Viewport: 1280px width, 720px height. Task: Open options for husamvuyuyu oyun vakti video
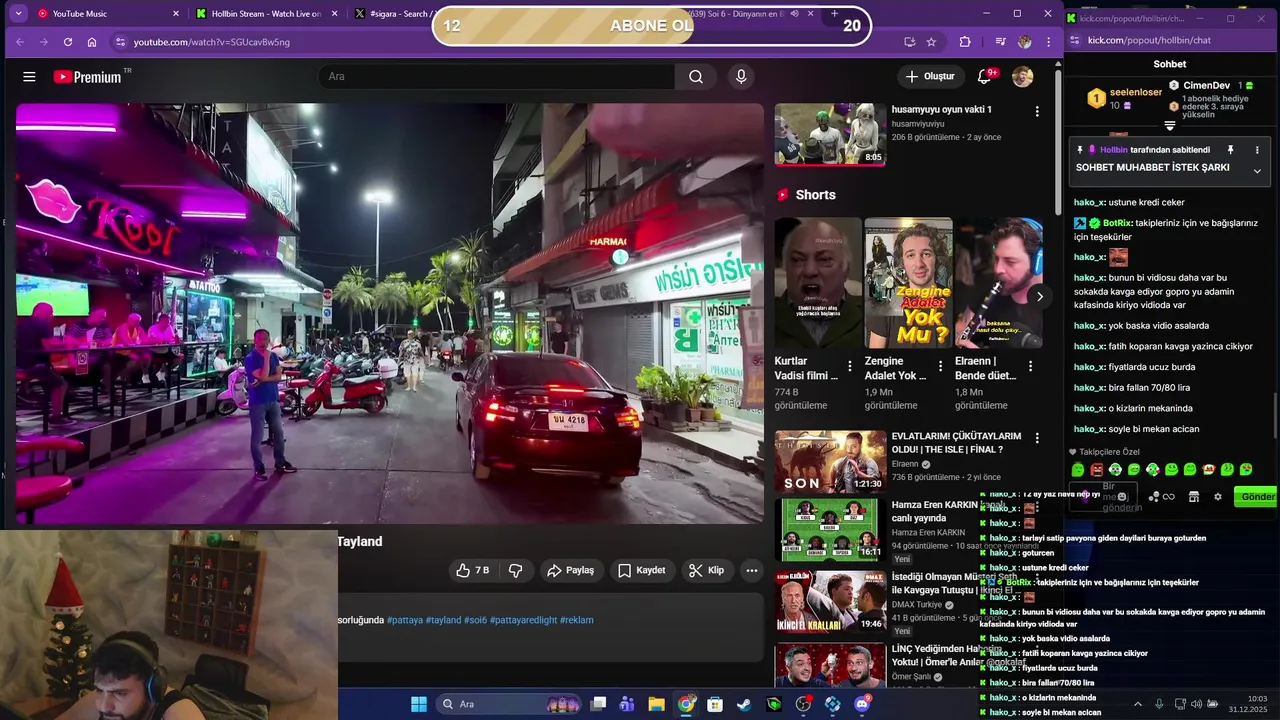tap(1037, 112)
